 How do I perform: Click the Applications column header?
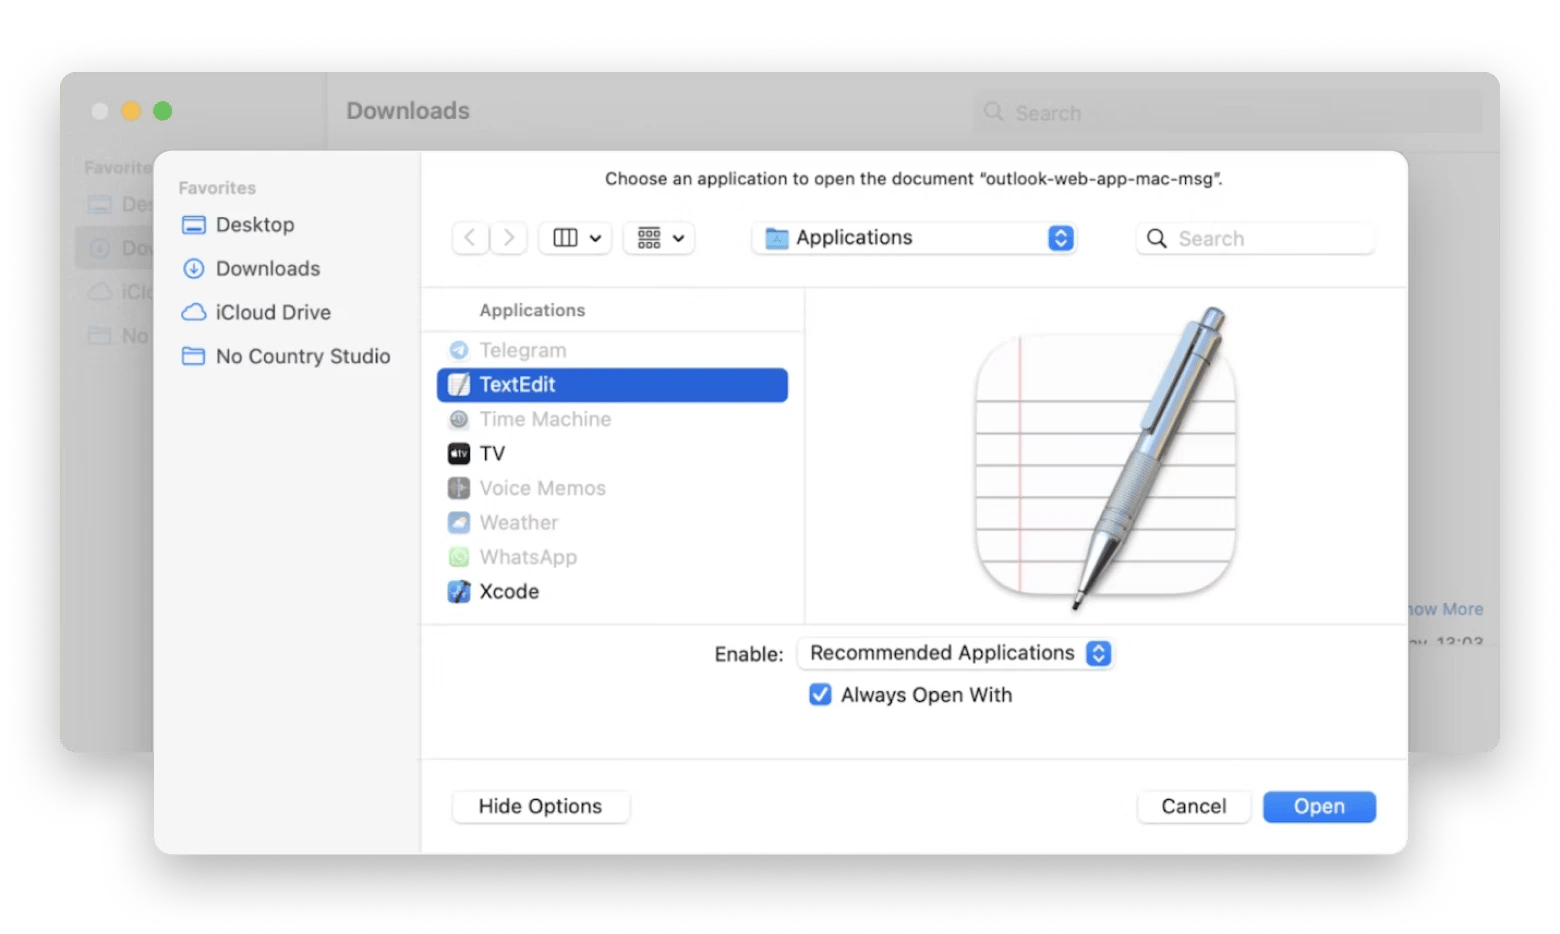[532, 310]
